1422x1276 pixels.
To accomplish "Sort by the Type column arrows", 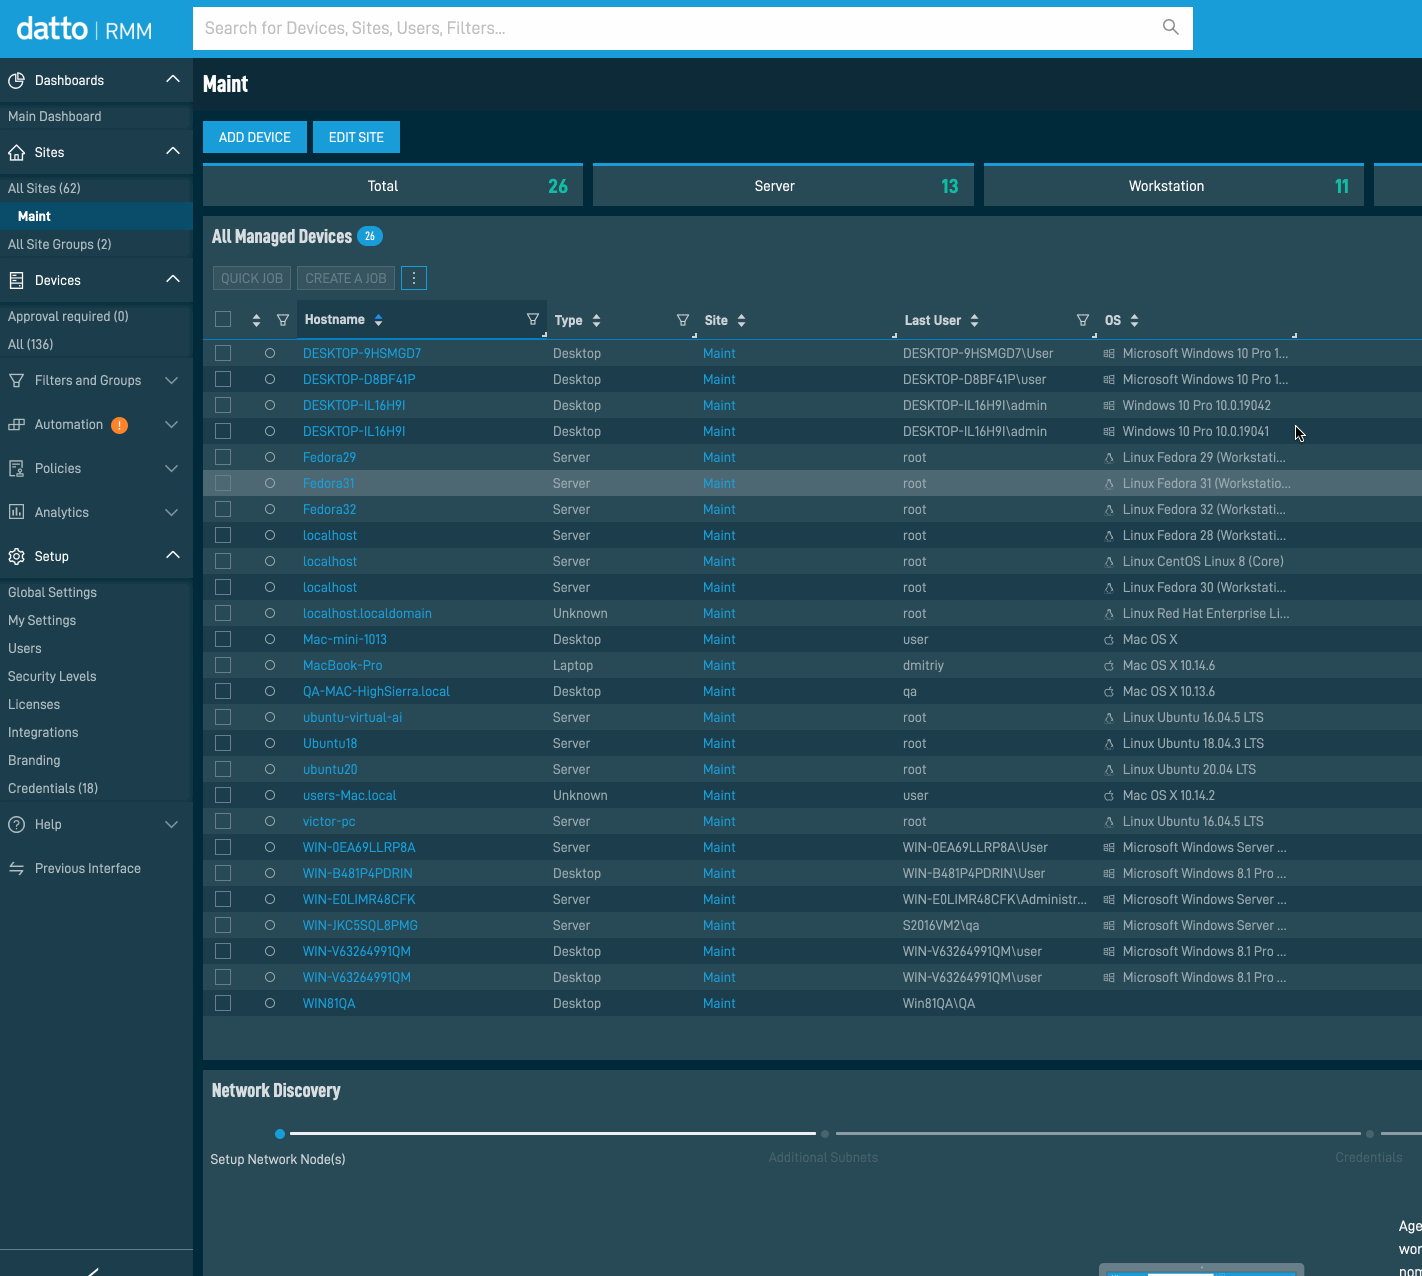I will pos(596,320).
